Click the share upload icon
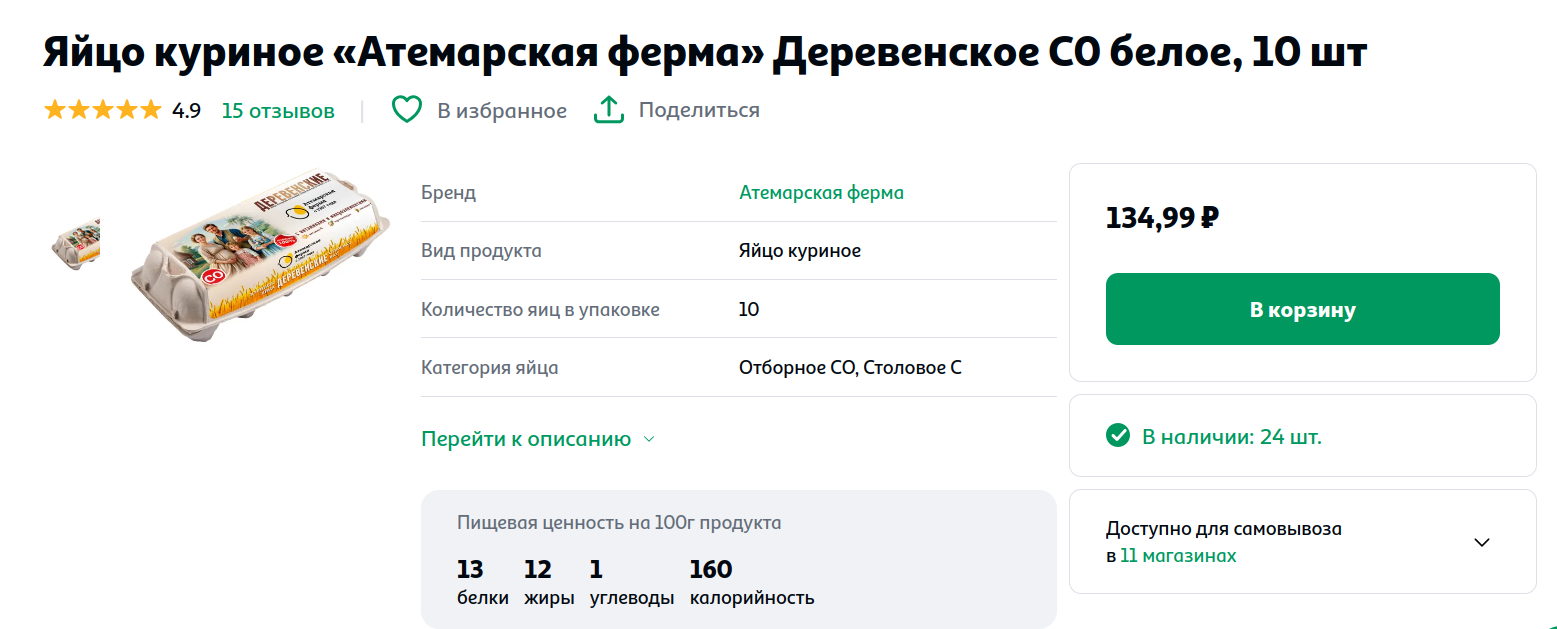This screenshot has height=629, width=1557. [x=609, y=110]
